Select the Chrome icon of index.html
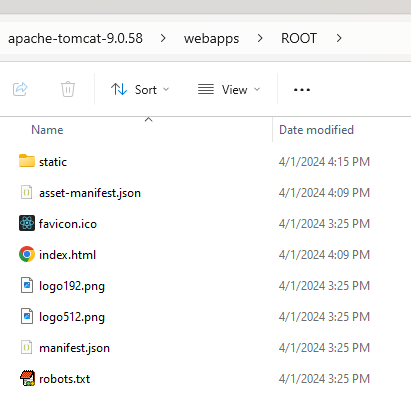The image size is (411, 412). pyautogui.click(x=27, y=254)
